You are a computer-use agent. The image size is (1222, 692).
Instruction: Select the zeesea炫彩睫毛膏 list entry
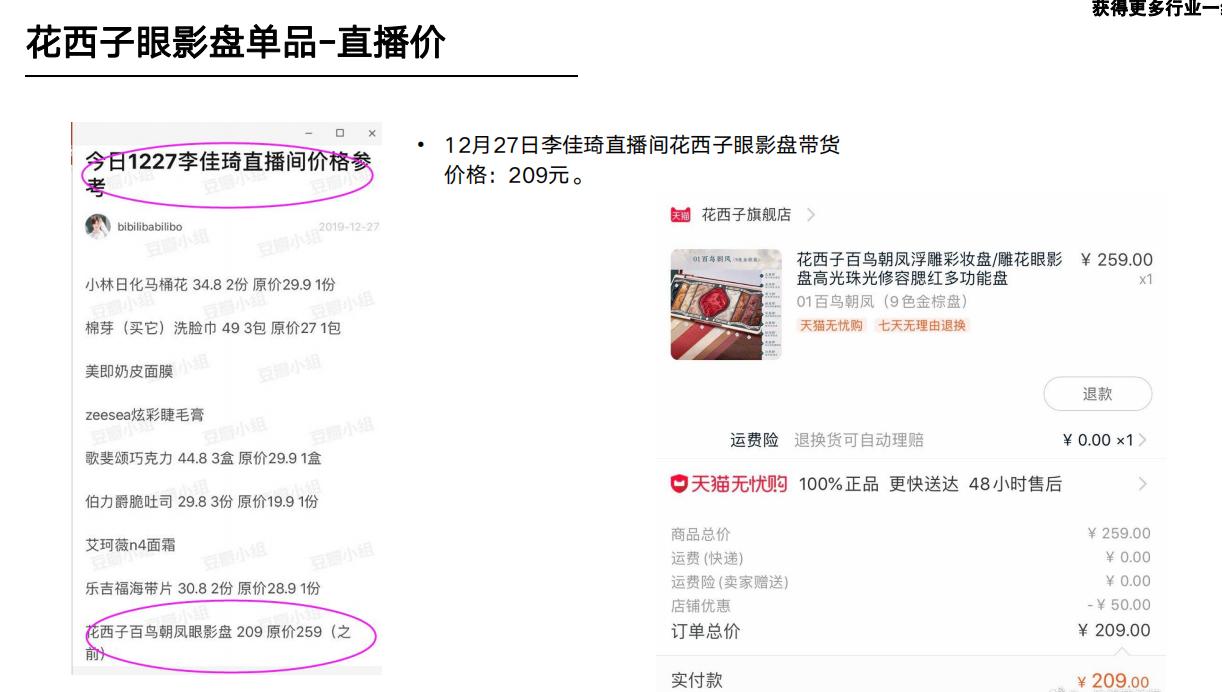(x=145, y=415)
